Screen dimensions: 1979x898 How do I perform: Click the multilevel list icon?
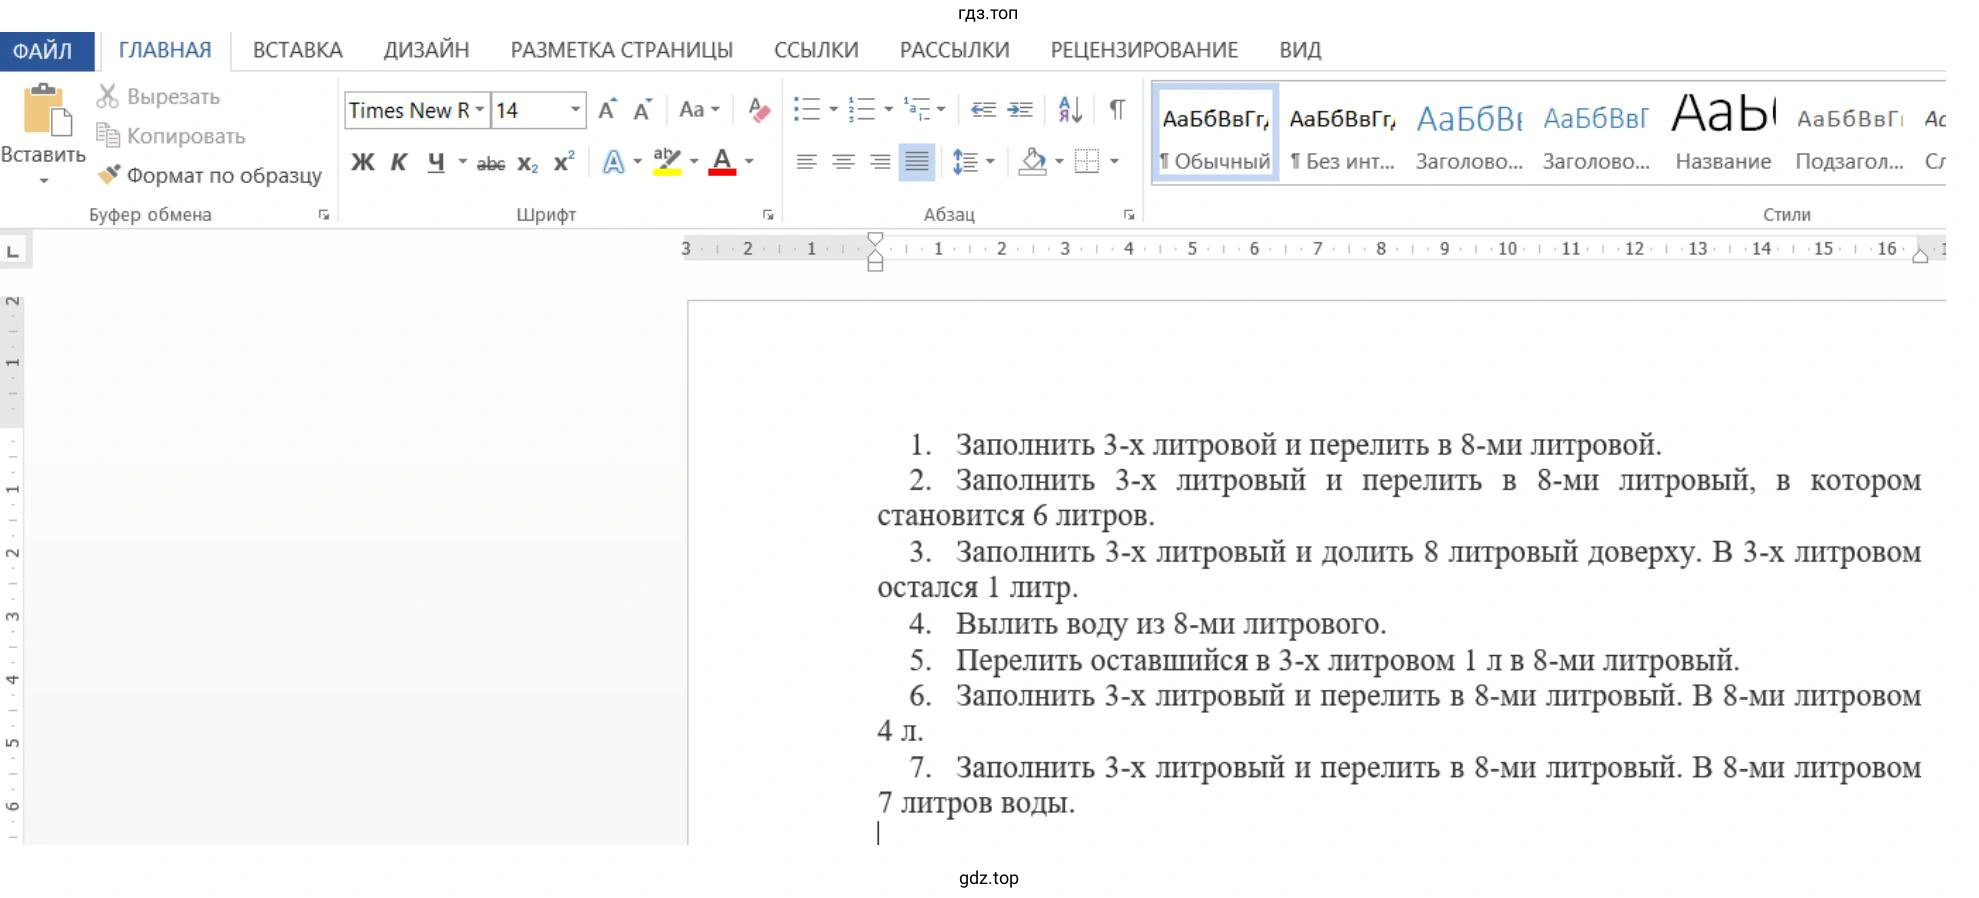click(x=916, y=109)
